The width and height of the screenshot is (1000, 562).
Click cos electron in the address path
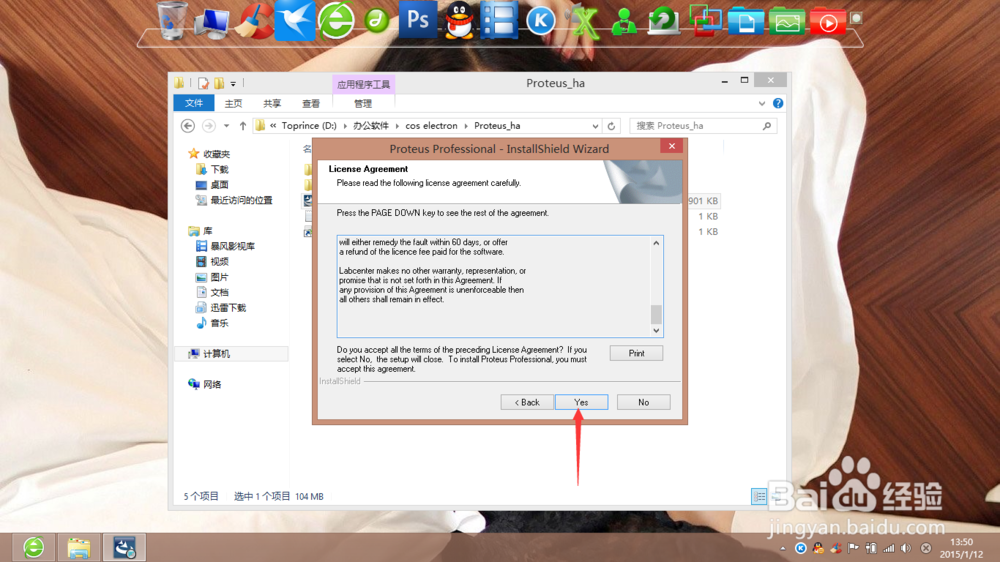click(x=432, y=126)
